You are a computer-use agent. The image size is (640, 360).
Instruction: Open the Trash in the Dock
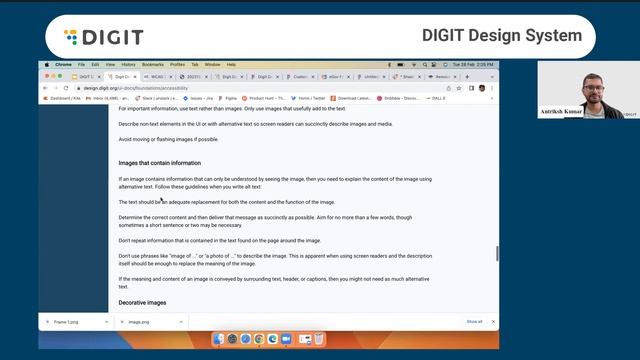(x=319, y=339)
